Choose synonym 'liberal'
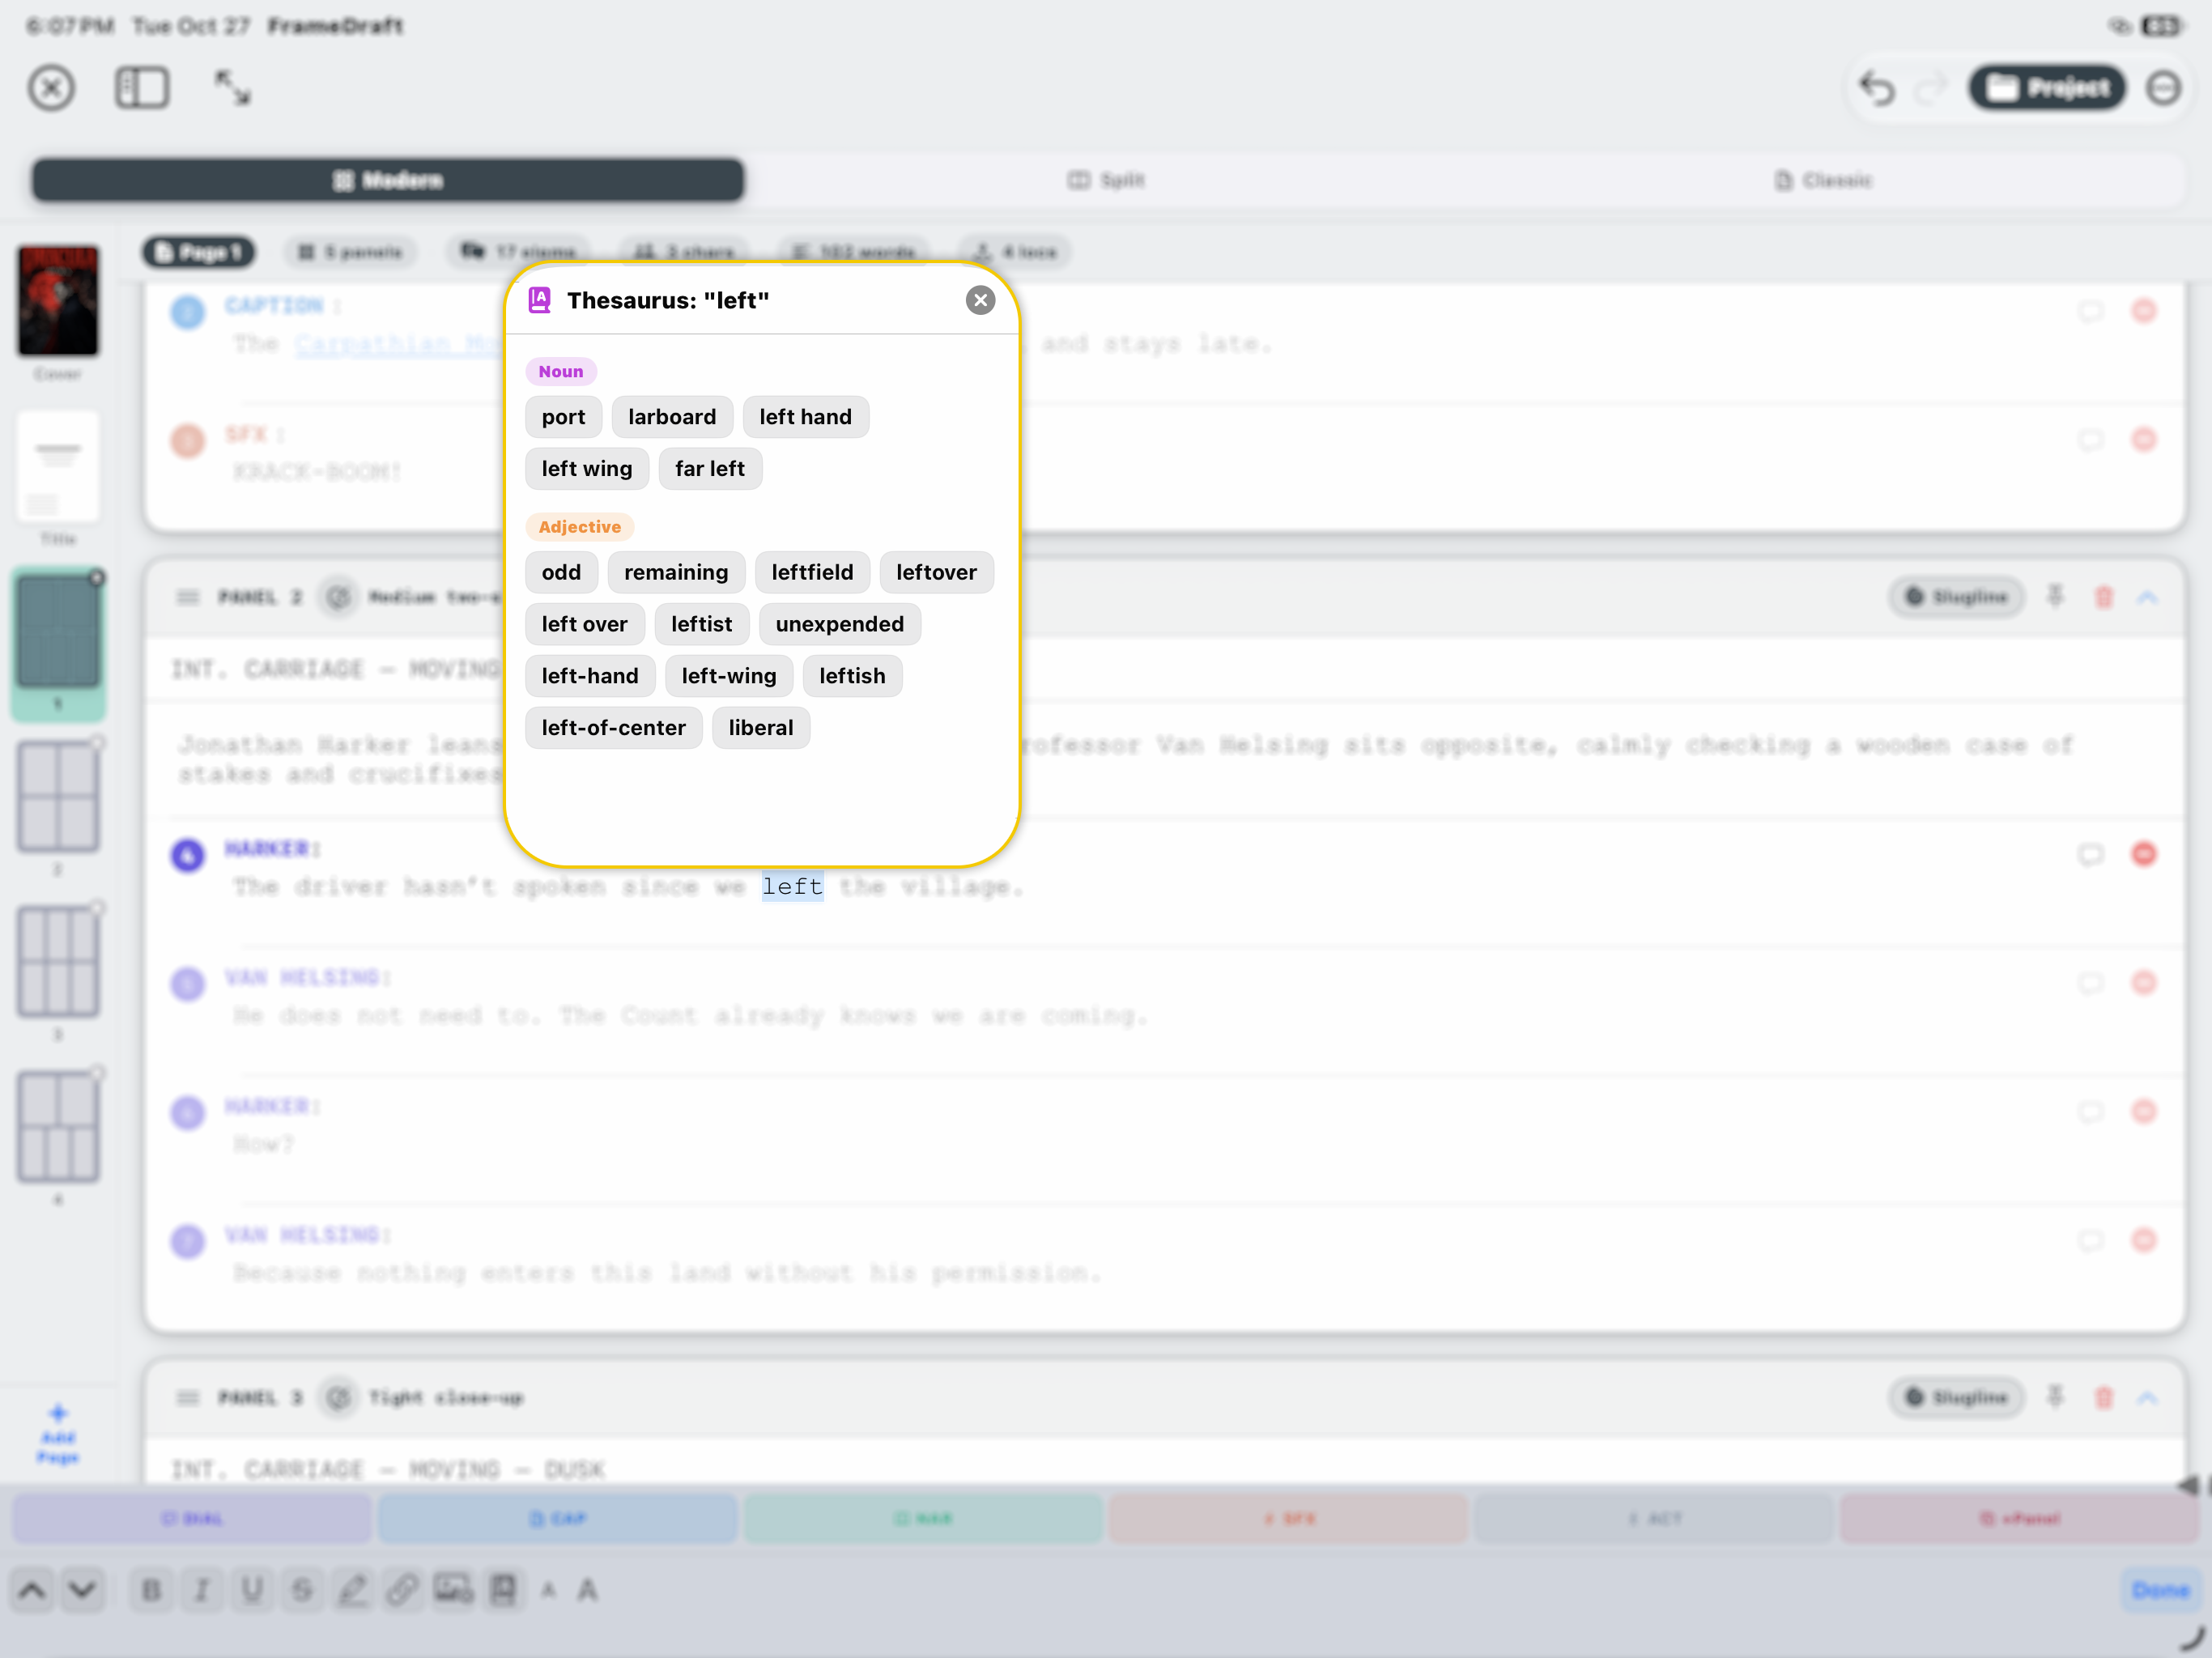The image size is (2212, 1658). point(760,728)
